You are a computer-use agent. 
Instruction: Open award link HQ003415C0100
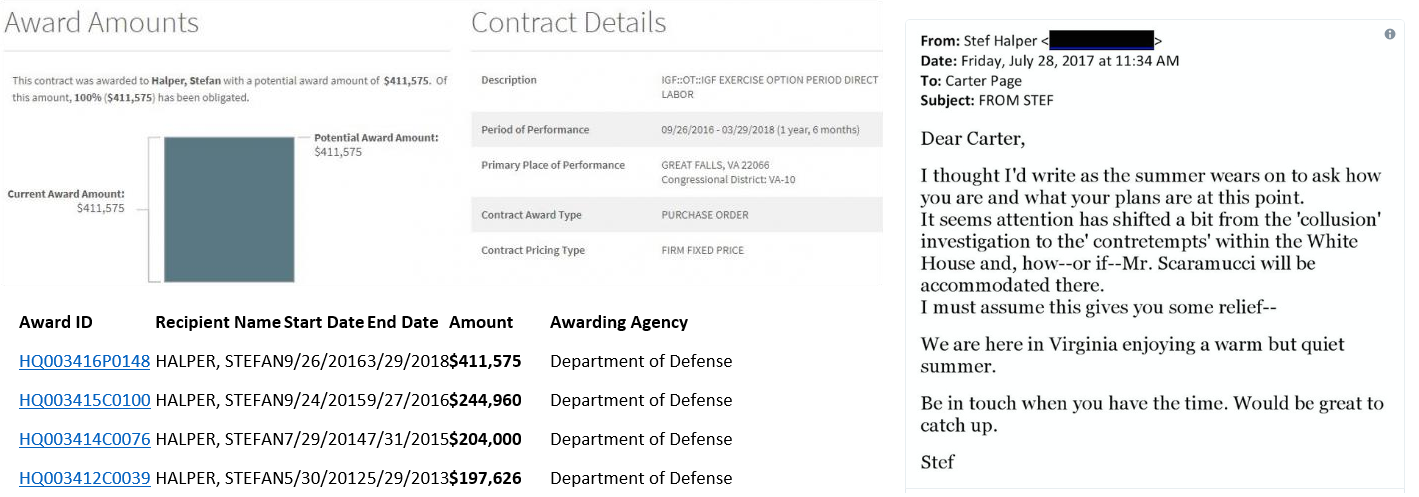point(84,400)
